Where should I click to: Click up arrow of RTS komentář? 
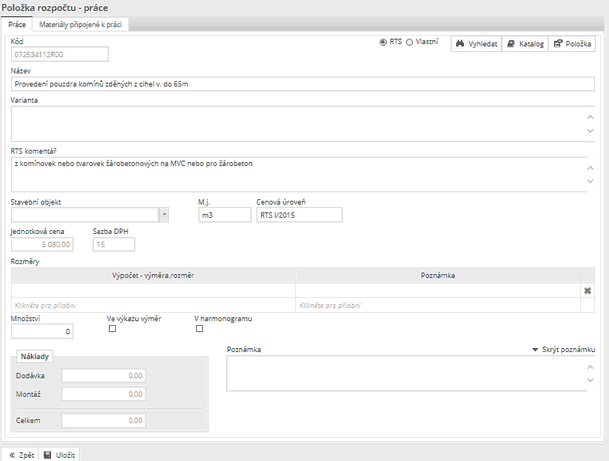(590, 168)
